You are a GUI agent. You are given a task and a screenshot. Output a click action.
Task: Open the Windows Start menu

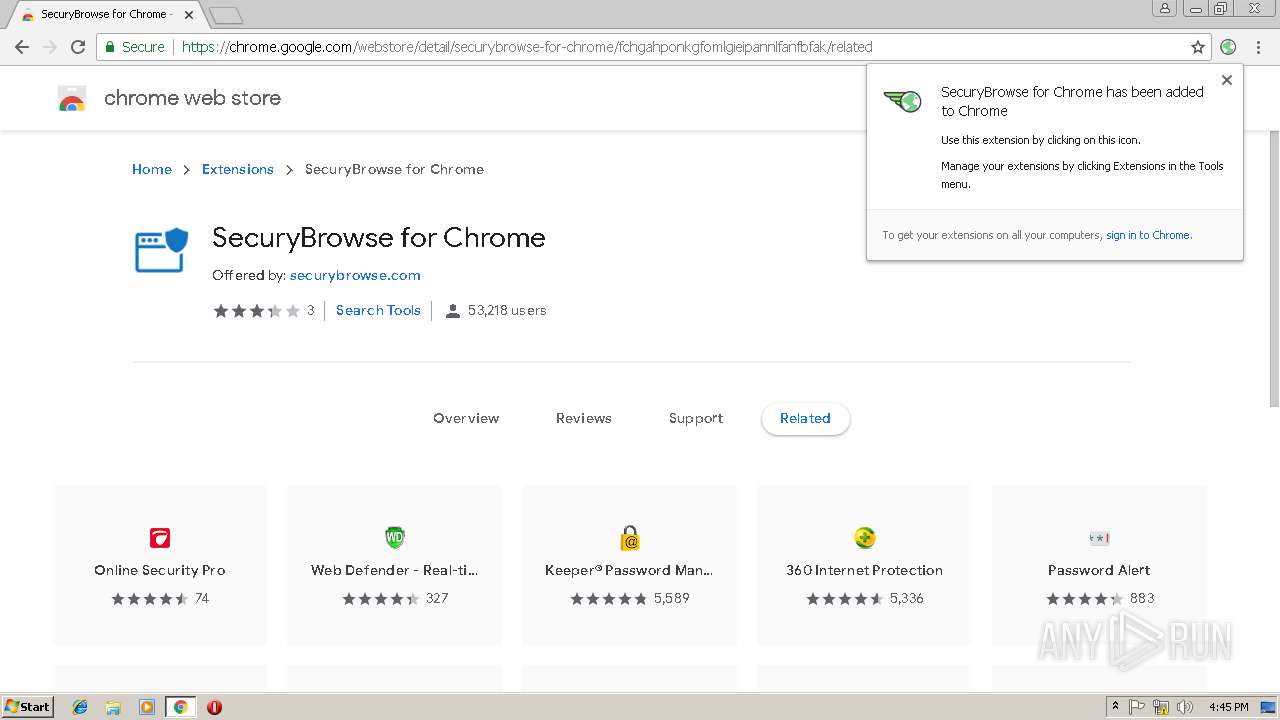tap(28, 707)
